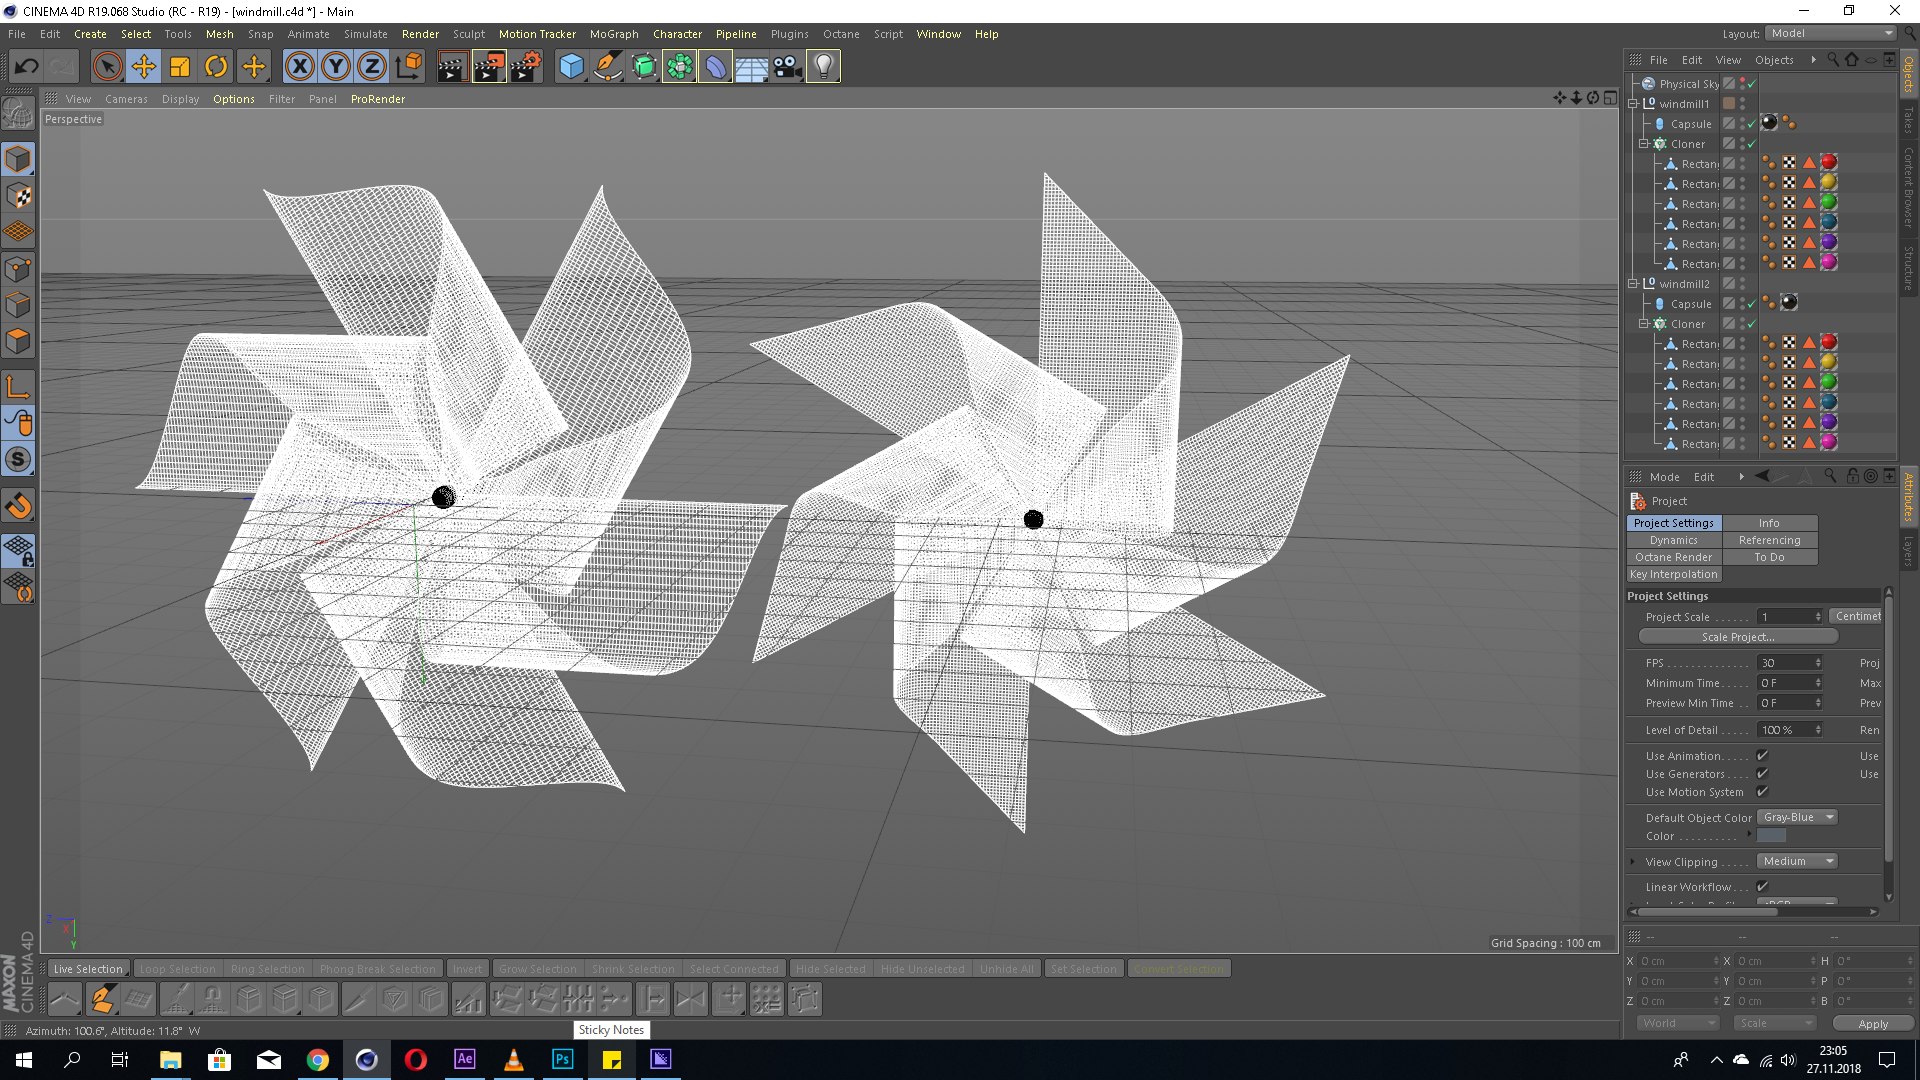Open the View Clipping Medium dropdown
This screenshot has width=1920, height=1080.
click(1797, 862)
